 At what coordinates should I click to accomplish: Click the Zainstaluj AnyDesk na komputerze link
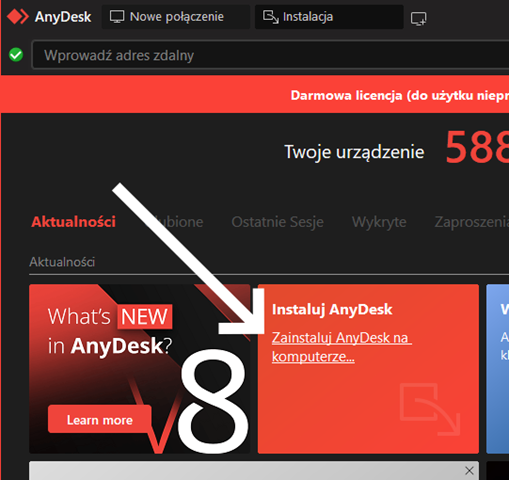coord(342,347)
